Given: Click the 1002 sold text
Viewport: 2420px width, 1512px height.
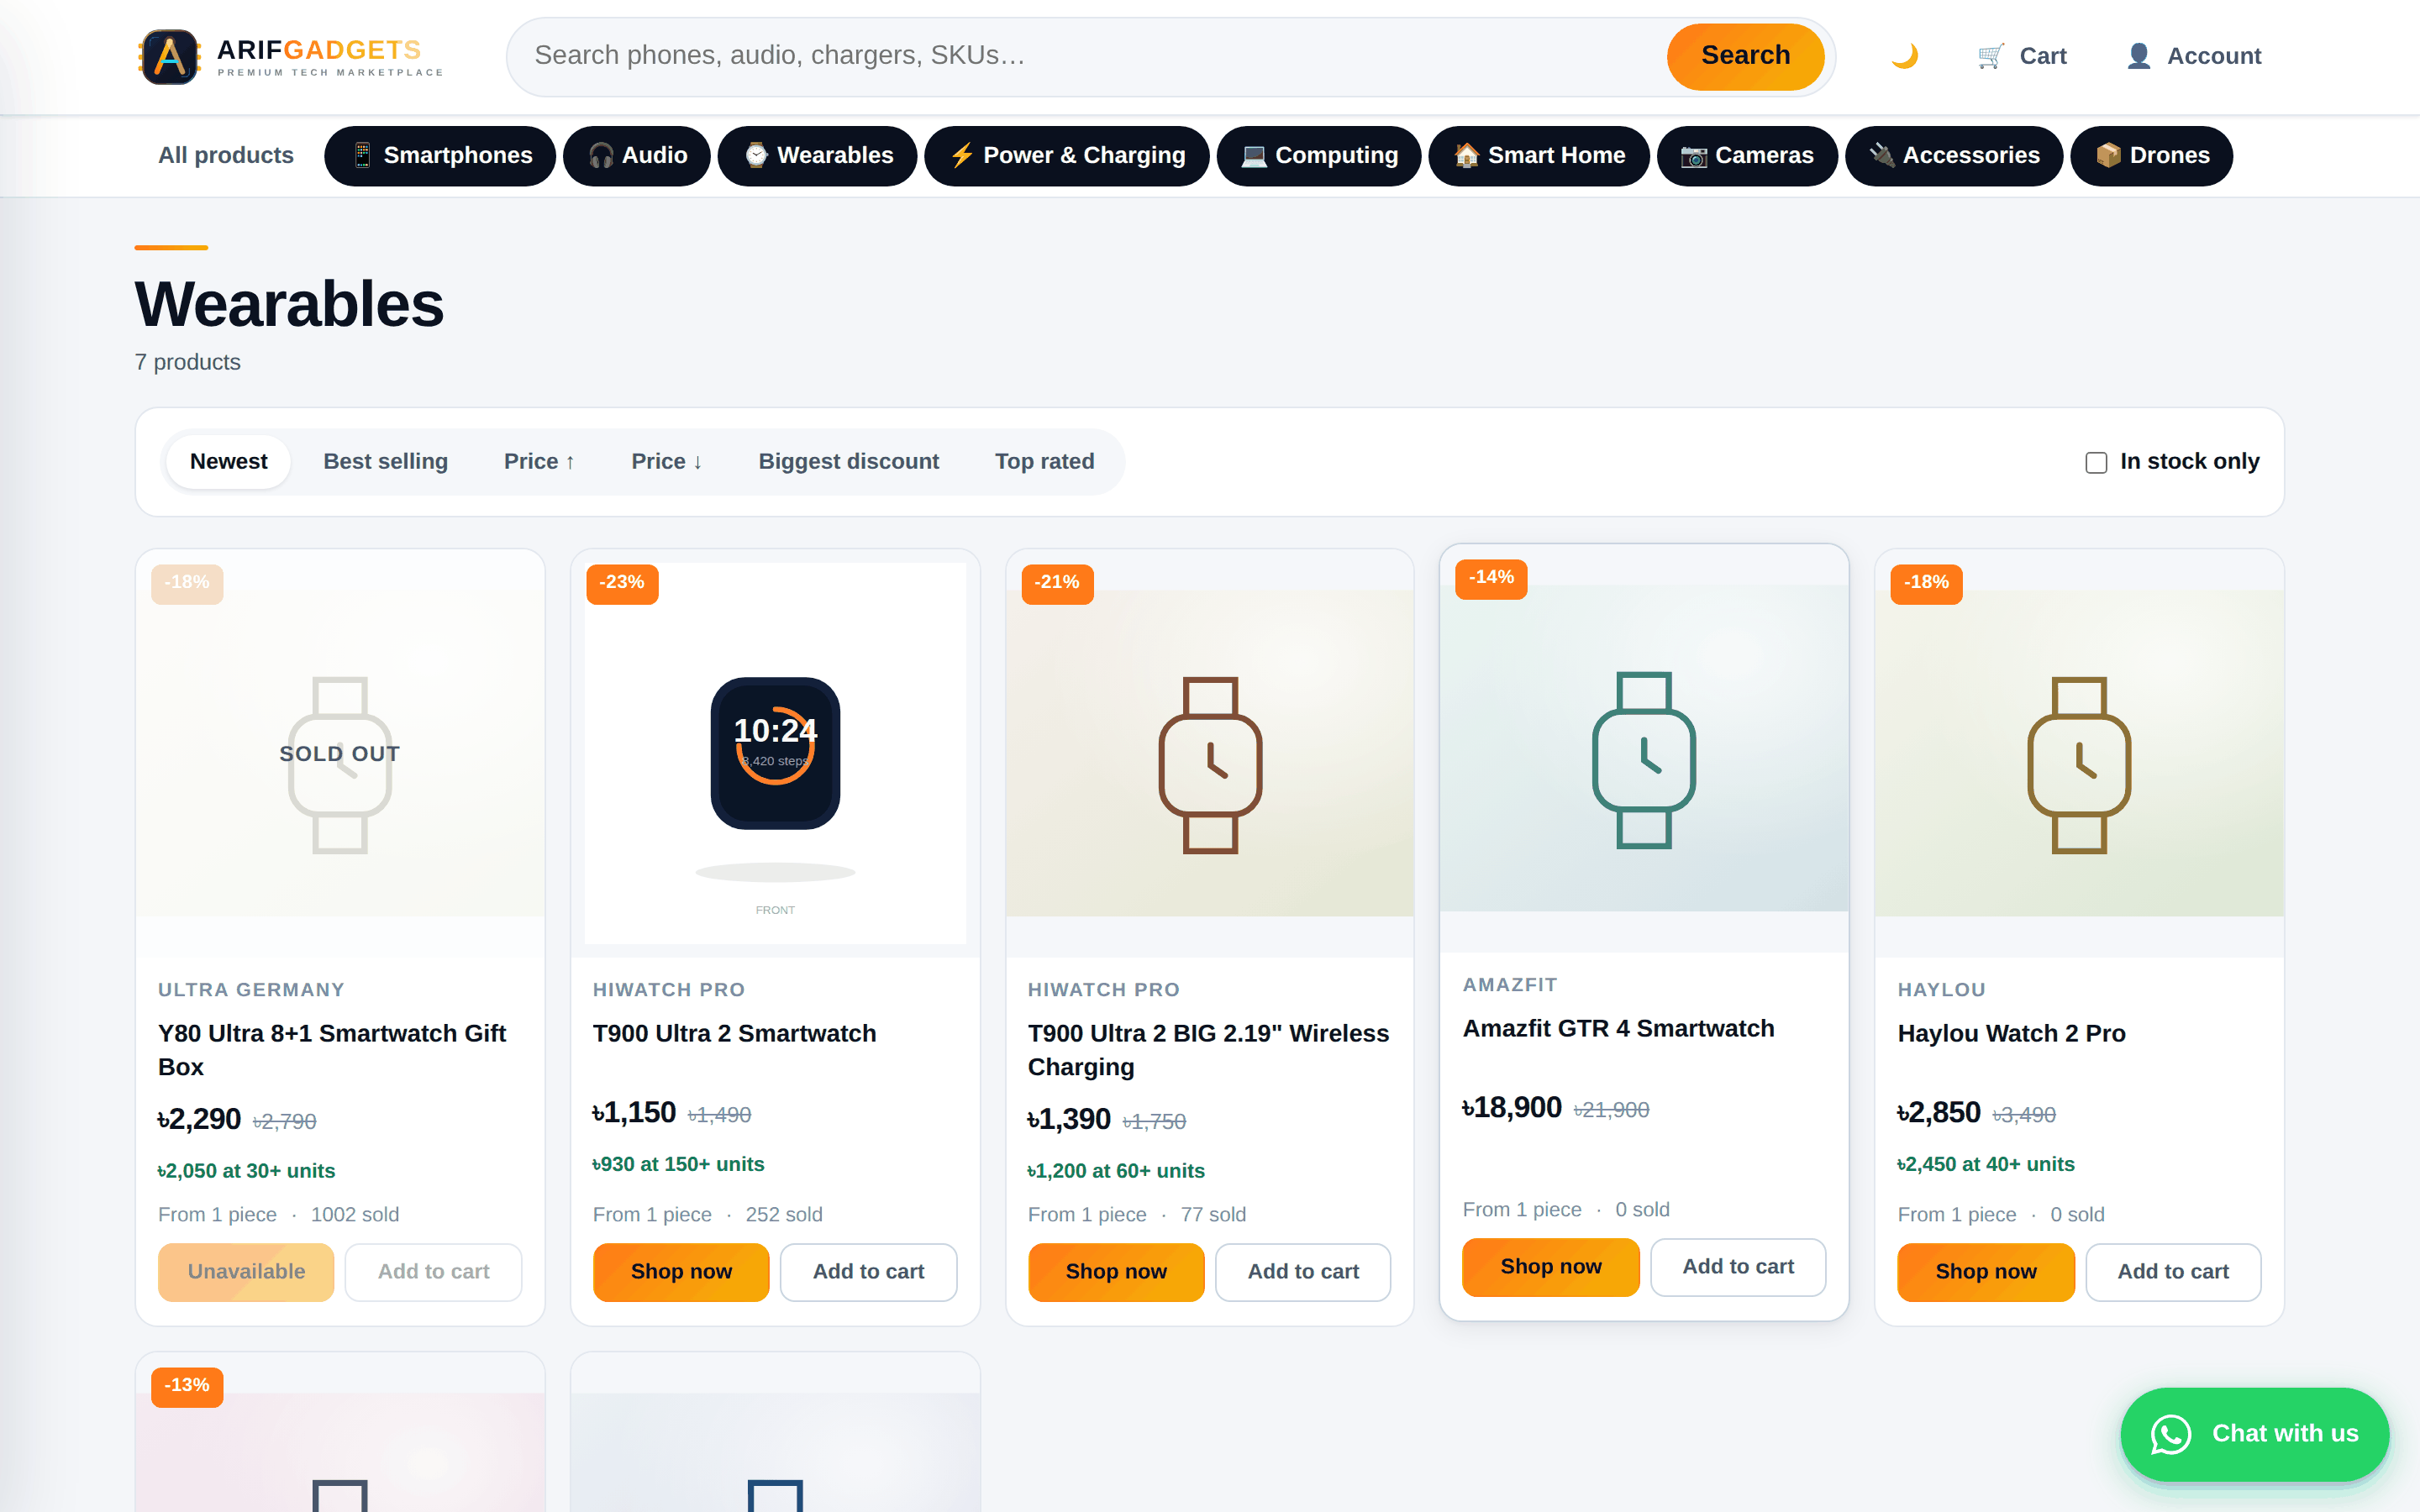Looking at the screenshot, I should (355, 1215).
